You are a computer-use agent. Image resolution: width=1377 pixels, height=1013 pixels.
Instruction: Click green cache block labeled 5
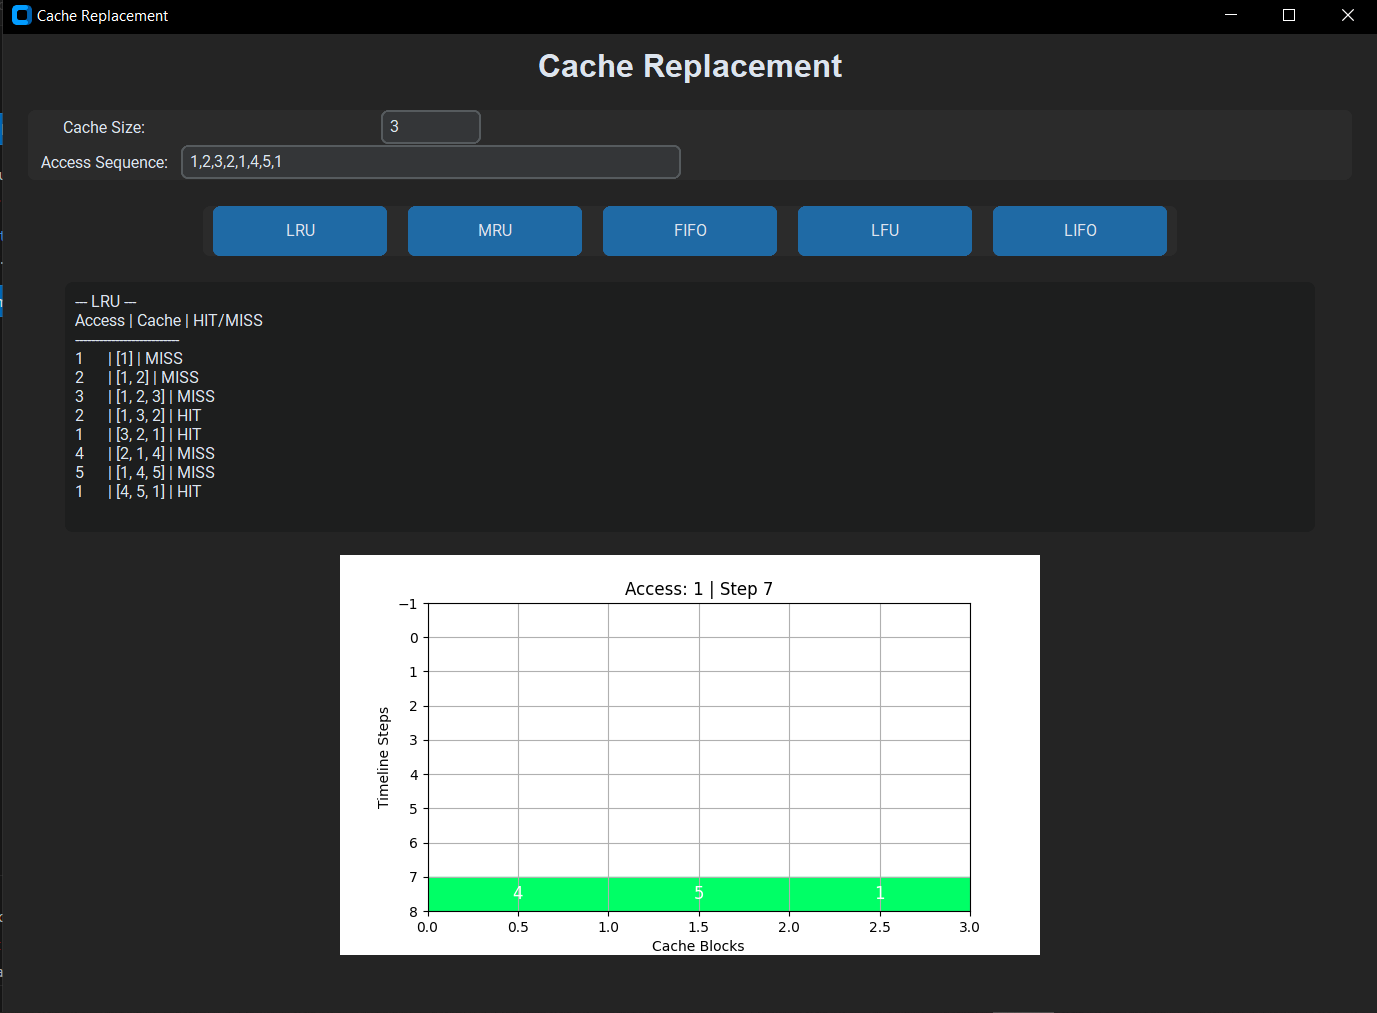699,894
